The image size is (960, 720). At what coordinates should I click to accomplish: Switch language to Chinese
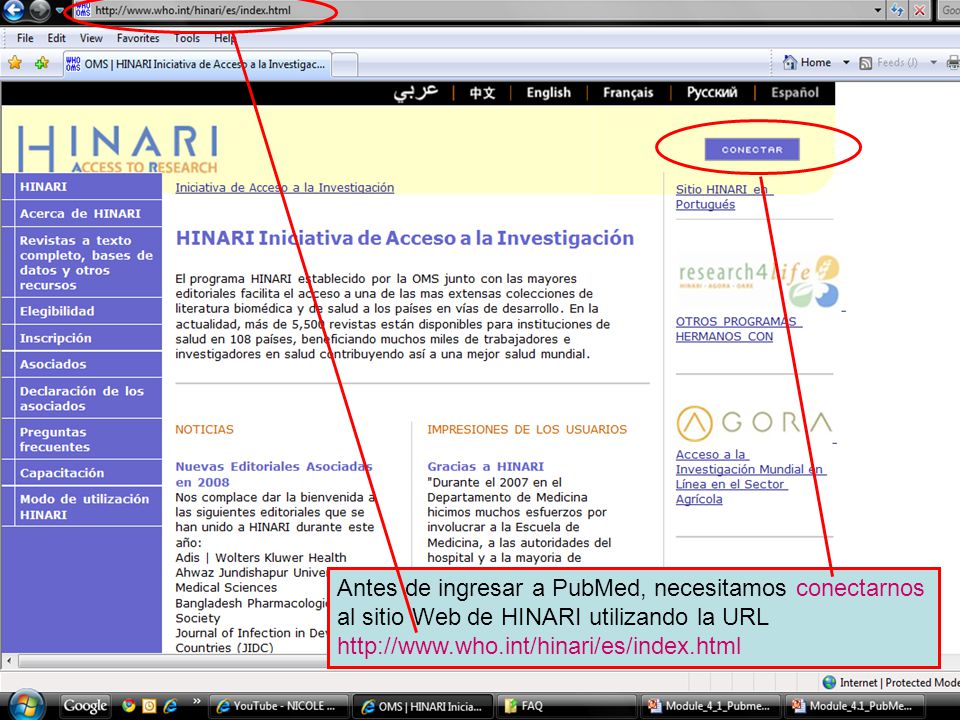pyautogui.click(x=482, y=93)
